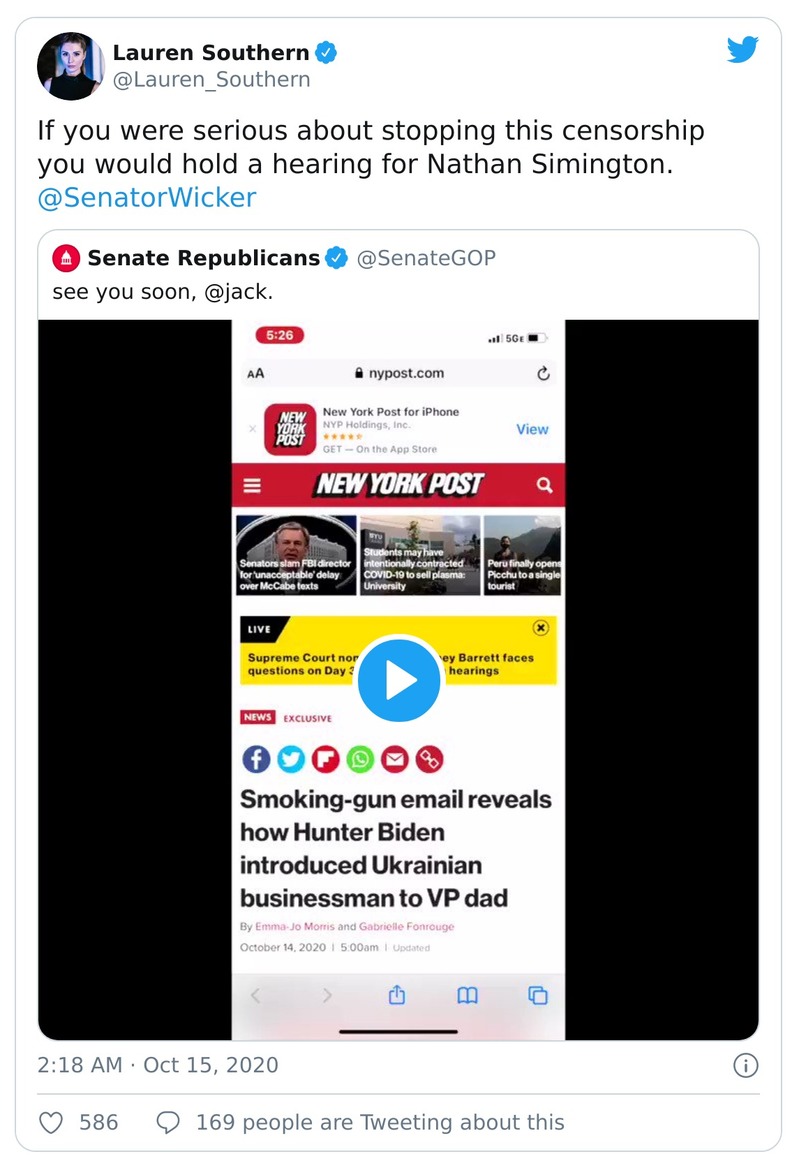
Task: Click "169 people are Tweeting about this"
Action: point(380,1123)
